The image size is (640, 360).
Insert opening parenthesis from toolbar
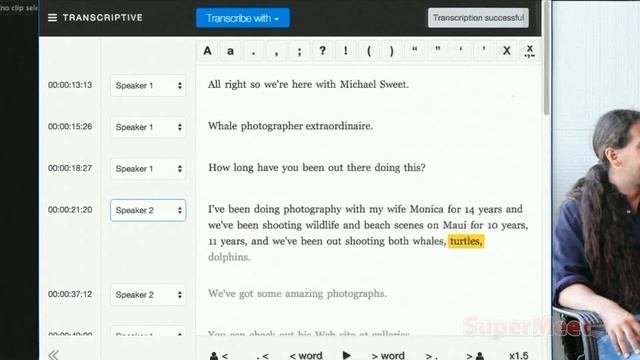click(x=369, y=51)
